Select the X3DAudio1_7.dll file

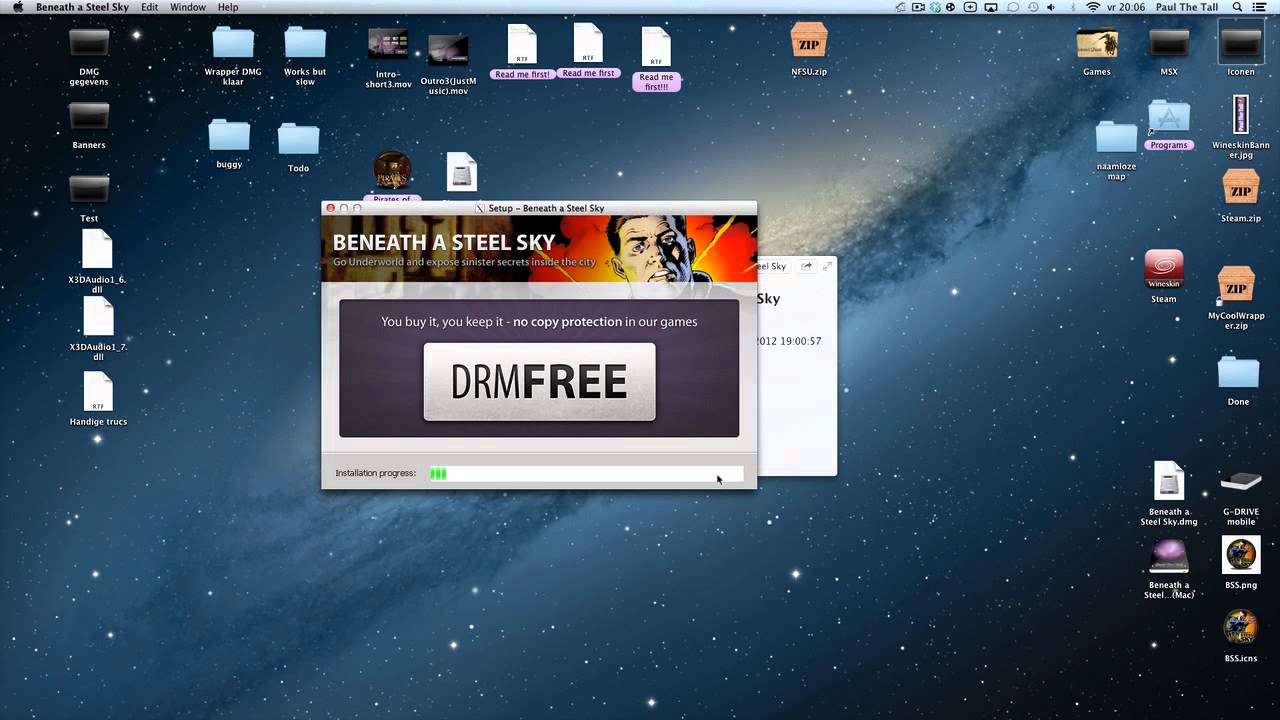(98, 317)
